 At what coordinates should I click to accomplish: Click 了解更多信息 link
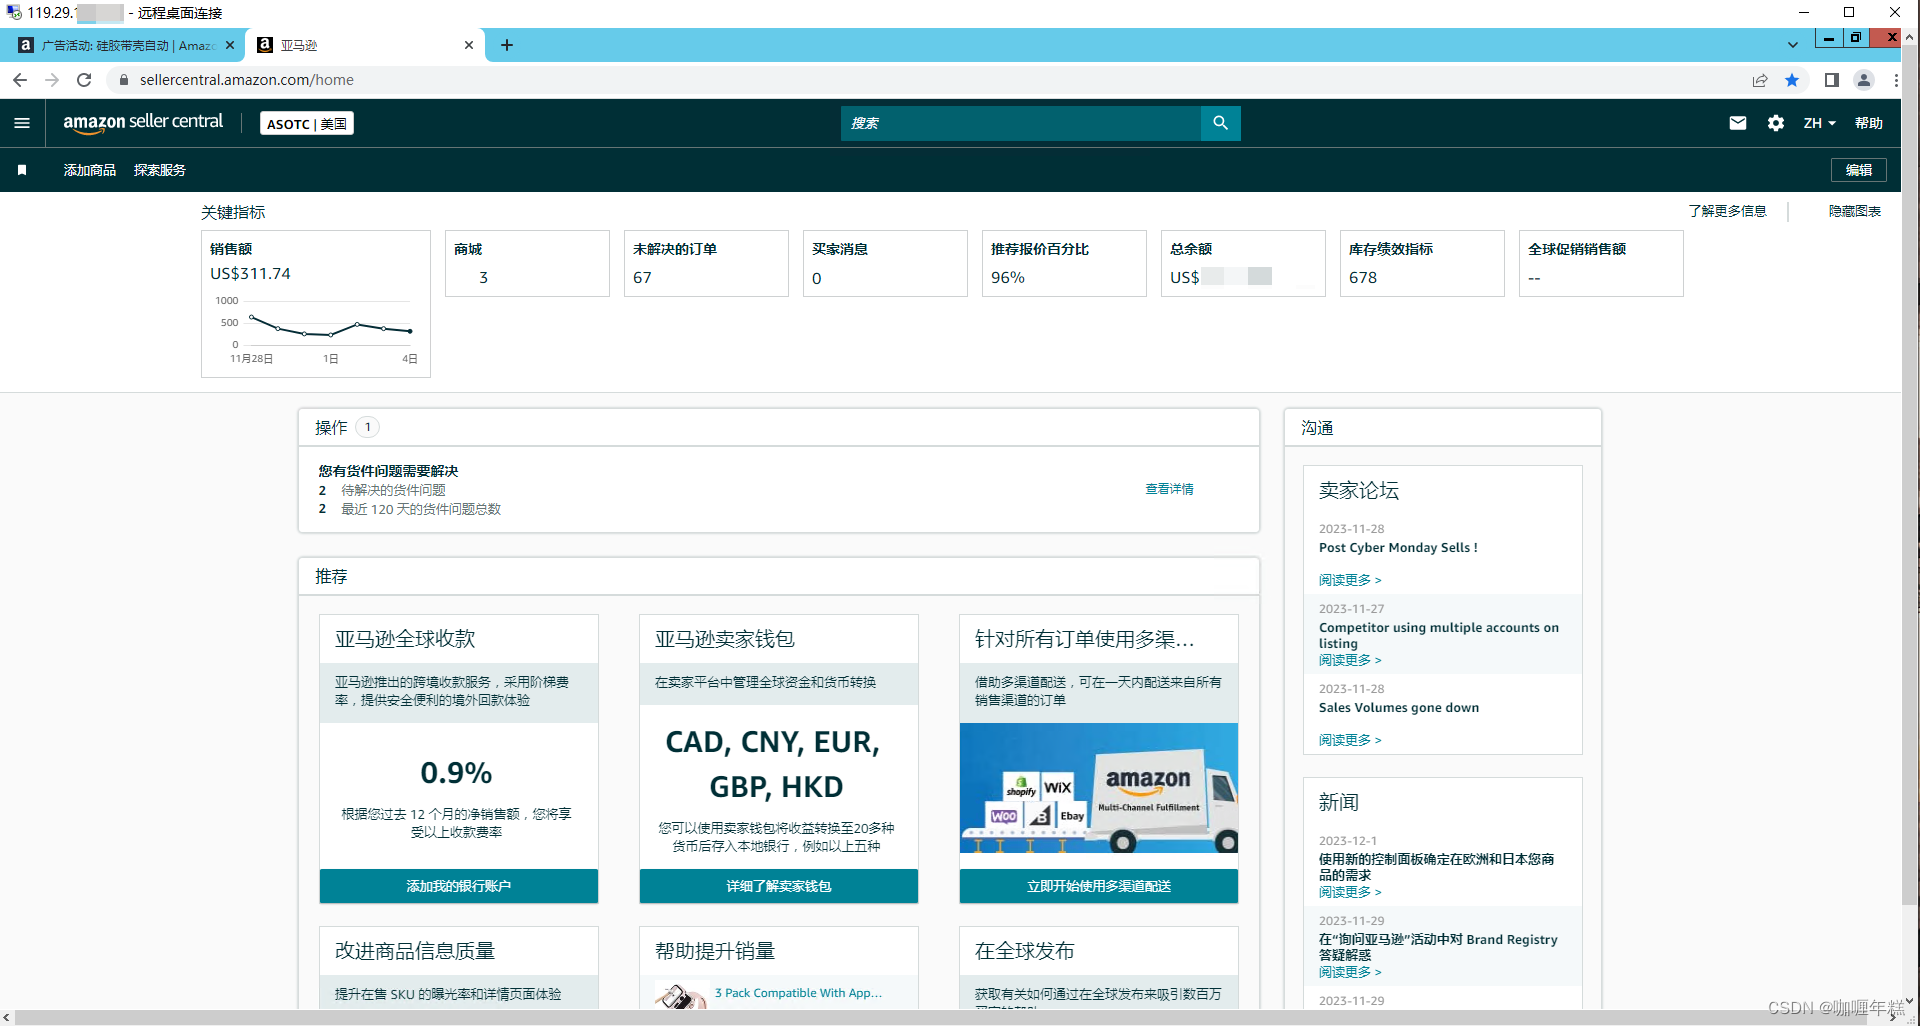click(x=1727, y=211)
